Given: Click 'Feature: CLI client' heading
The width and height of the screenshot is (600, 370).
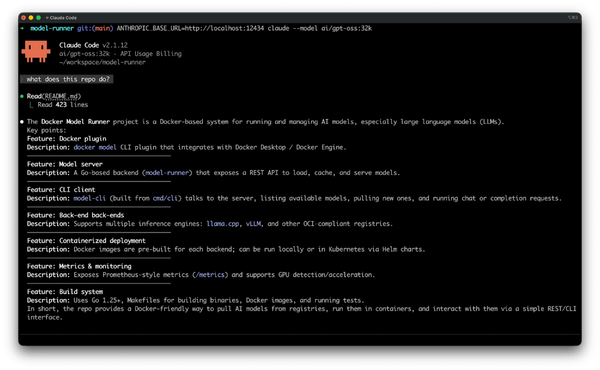Looking at the screenshot, I should [61, 190].
